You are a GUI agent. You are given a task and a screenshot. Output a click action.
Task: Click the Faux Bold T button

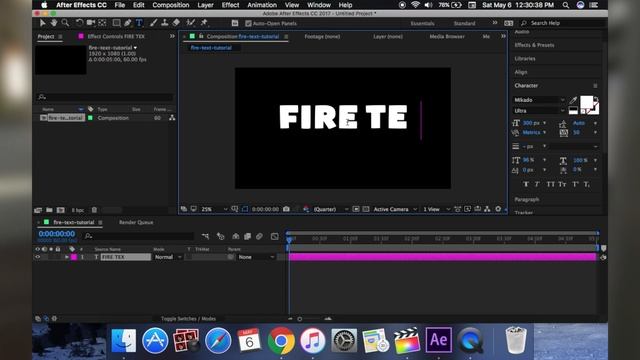click(x=526, y=184)
